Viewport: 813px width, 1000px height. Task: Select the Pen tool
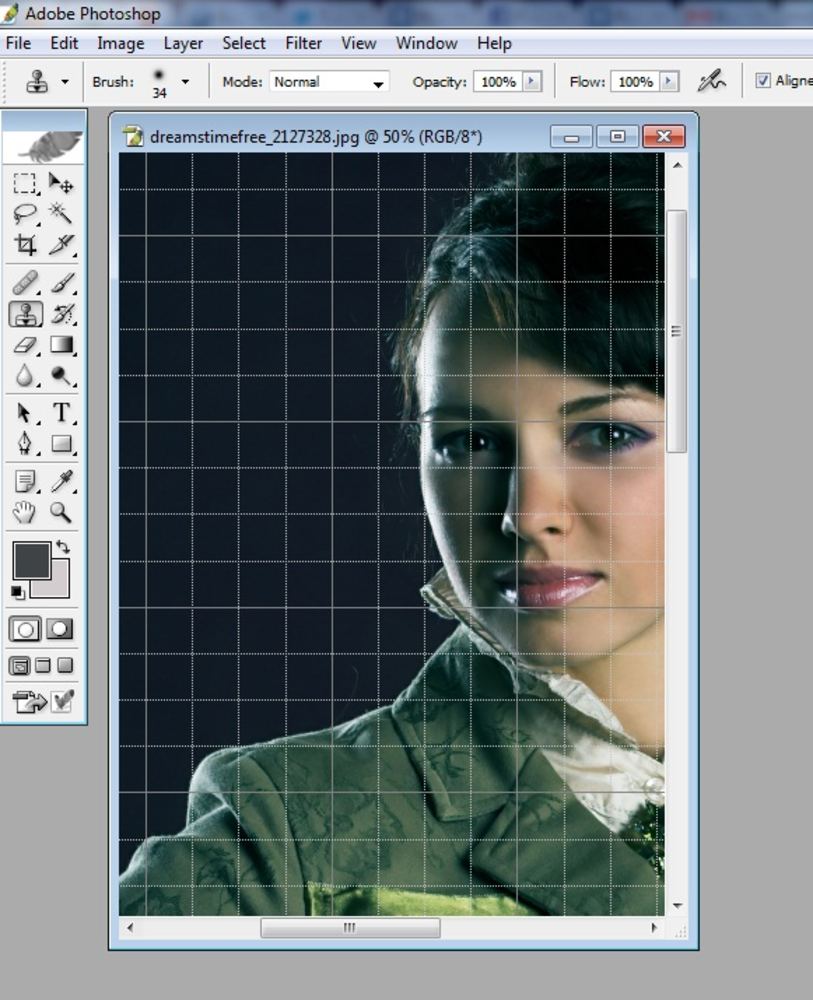25,443
